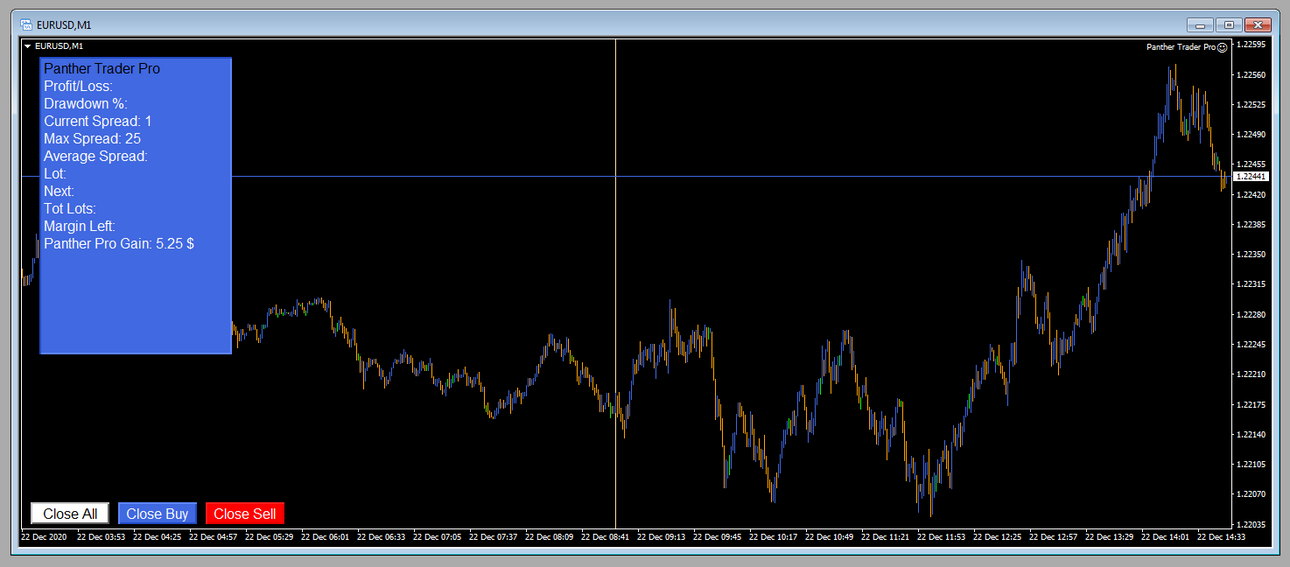Click the Current Spread: 1 line
The height and width of the screenshot is (567, 1290).
tap(98, 121)
